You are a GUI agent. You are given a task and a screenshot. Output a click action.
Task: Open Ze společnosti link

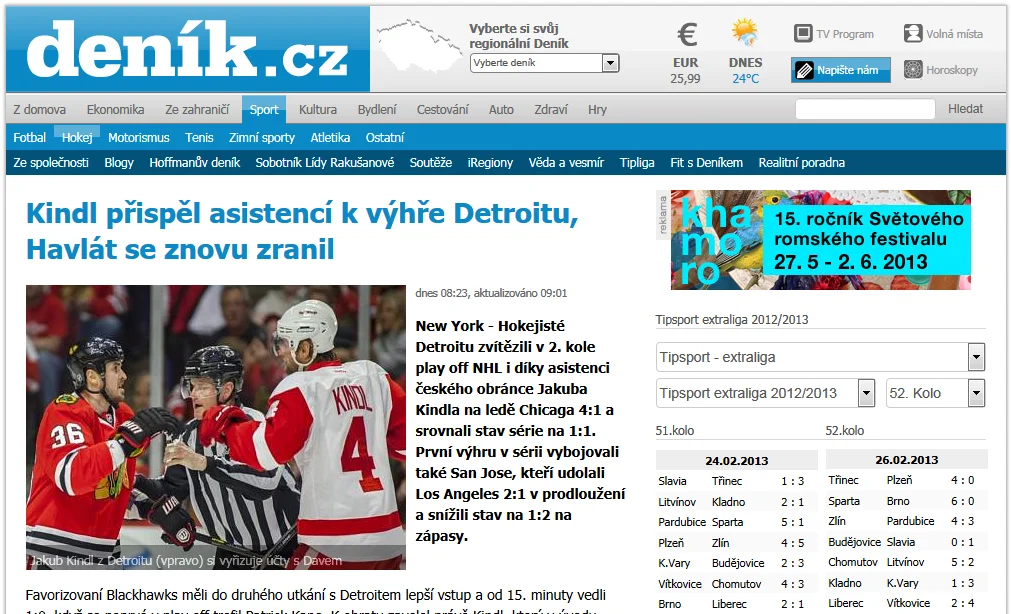pos(51,162)
